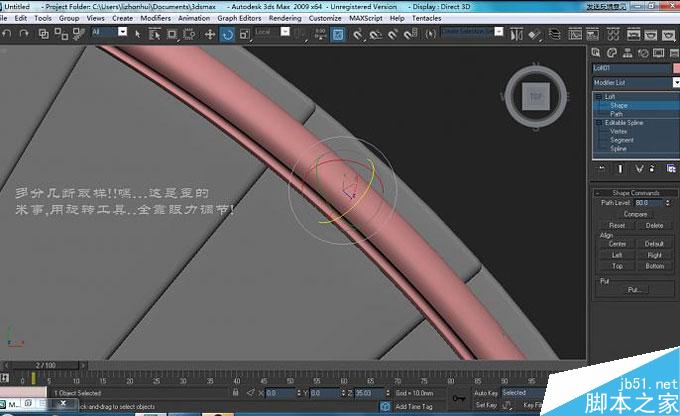Undo the last action
Image resolution: width=680 pixels, height=416 pixels.
coord(7,33)
